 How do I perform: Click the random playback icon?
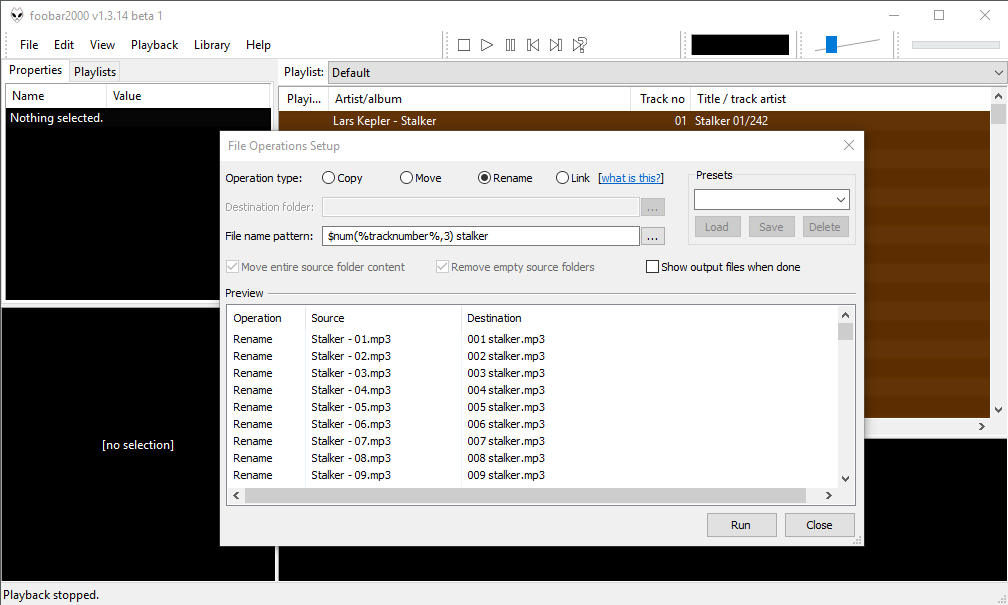point(580,45)
